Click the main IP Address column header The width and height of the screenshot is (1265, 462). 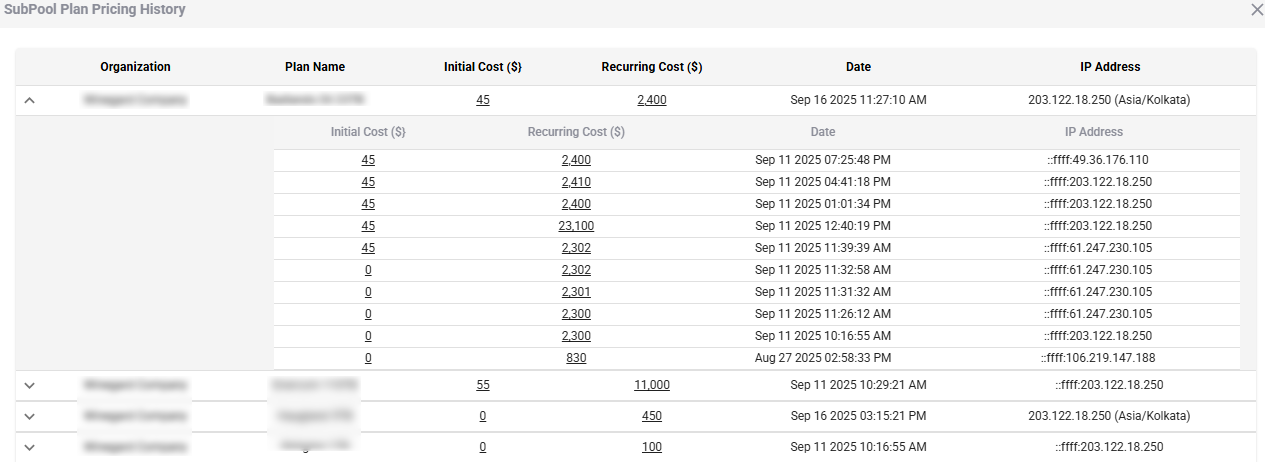point(1110,67)
